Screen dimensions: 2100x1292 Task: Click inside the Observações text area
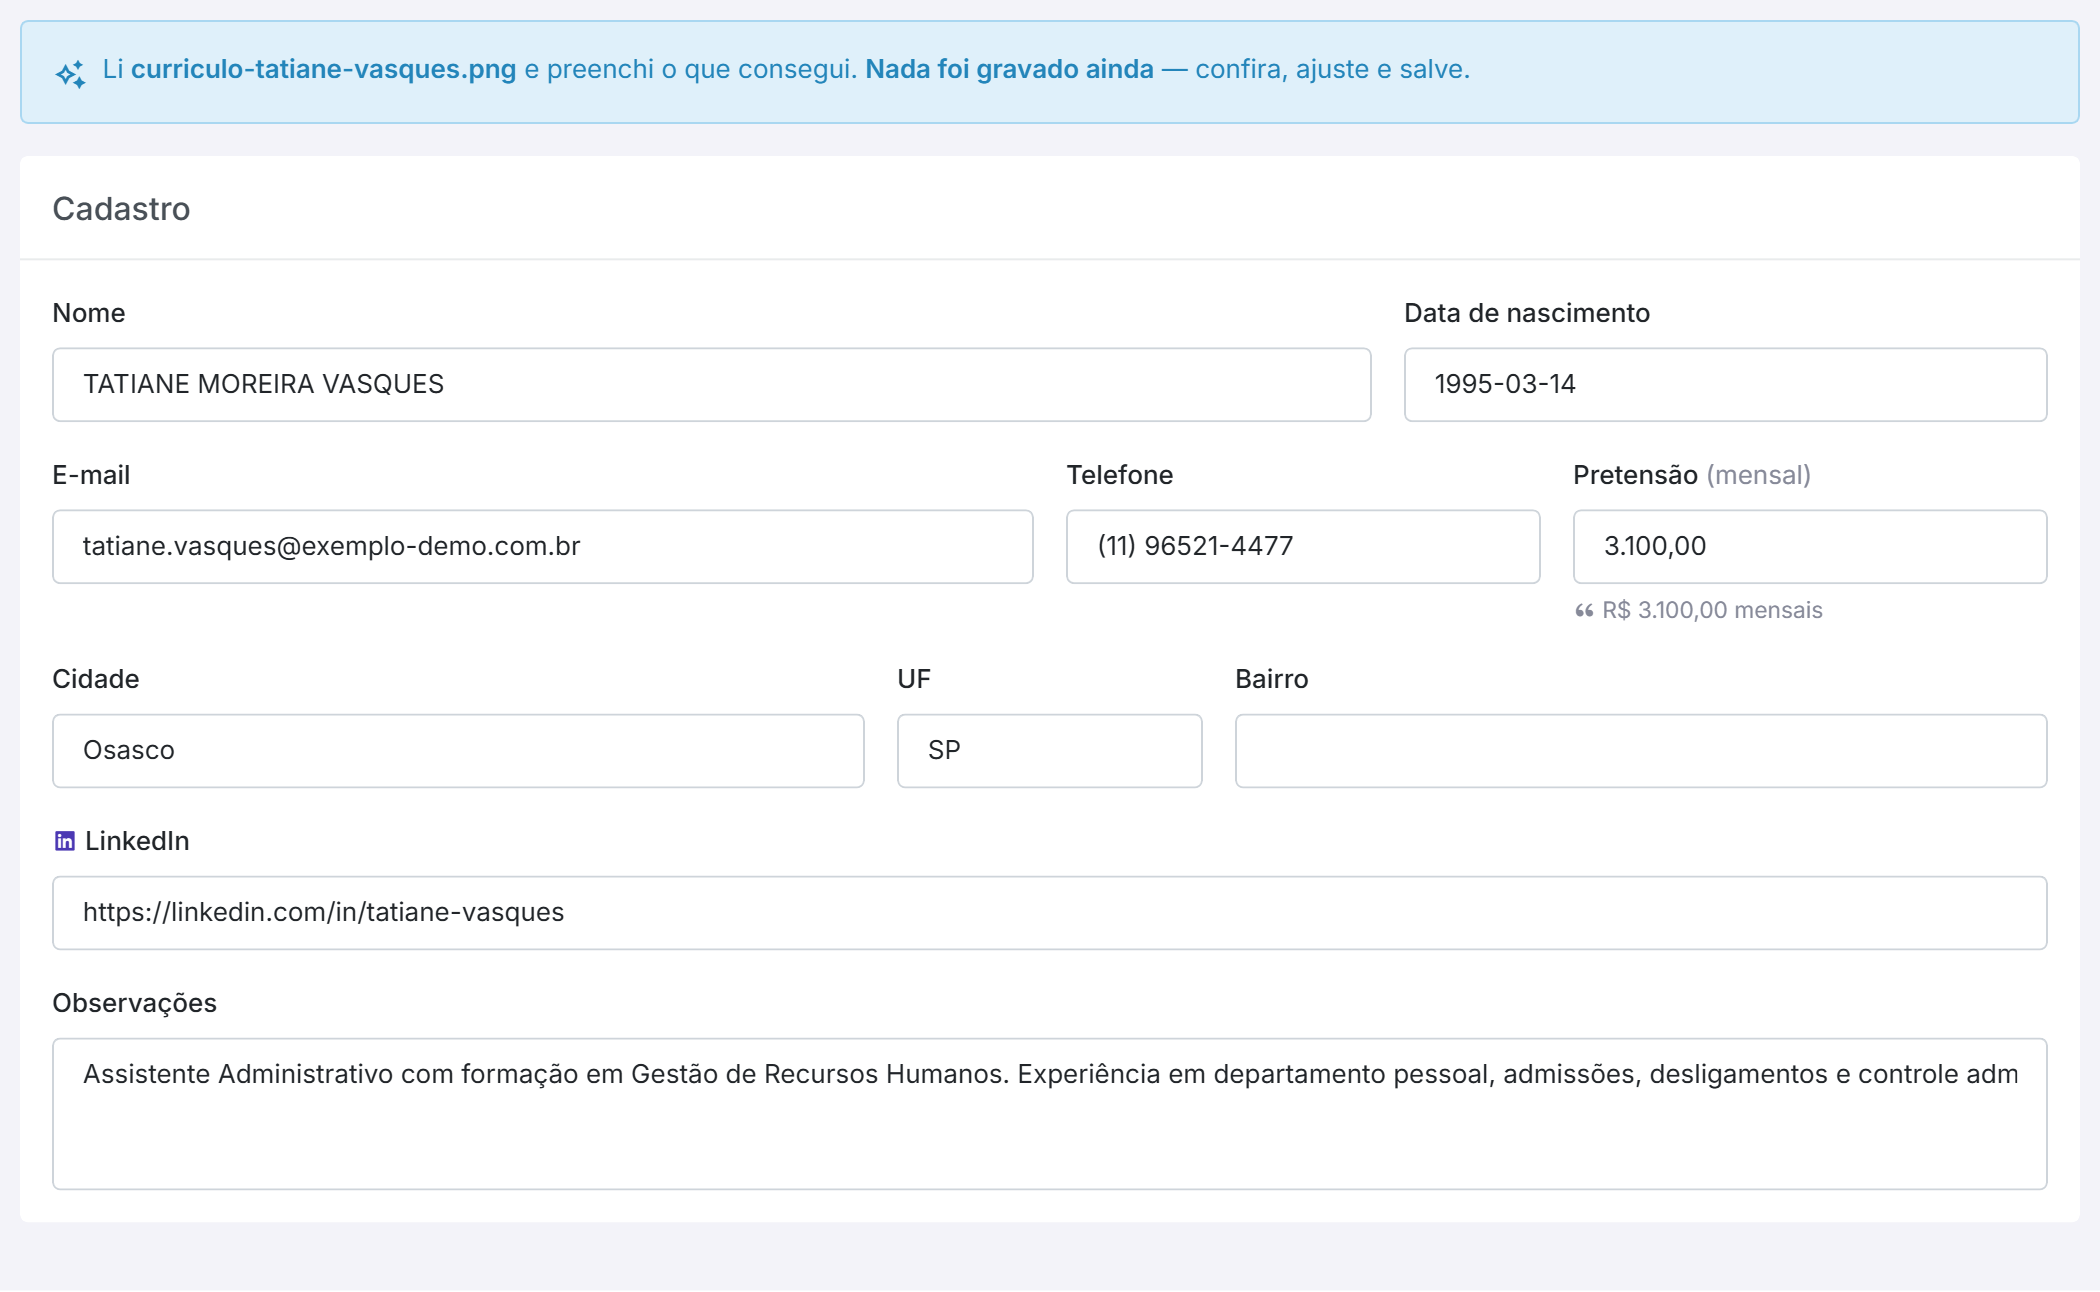[1050, 1114]
